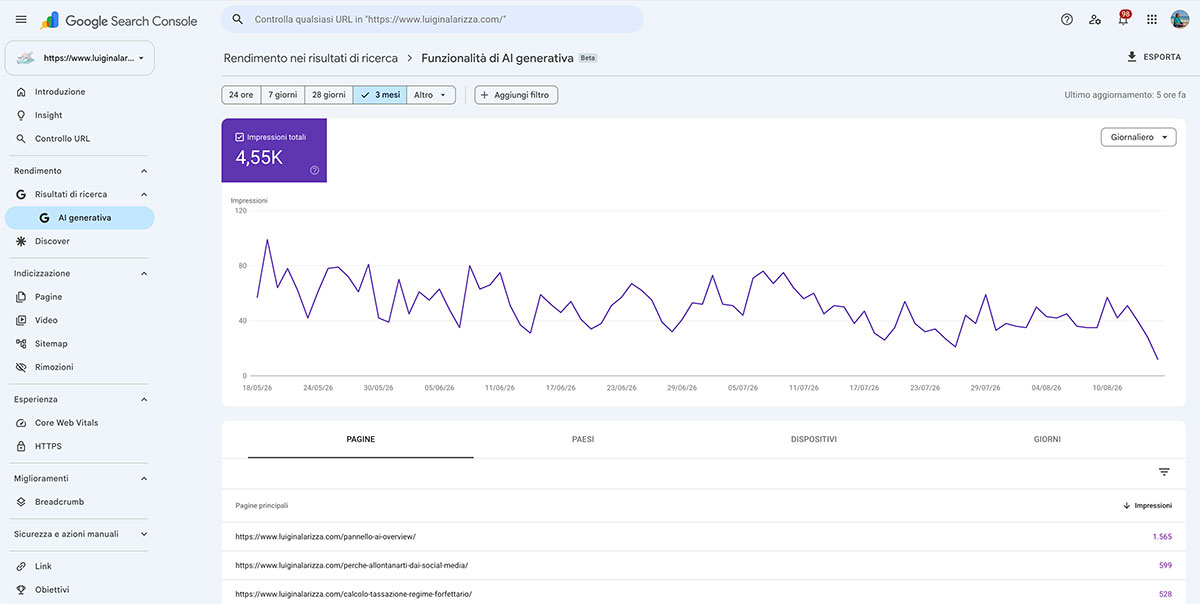Screen dimensions: 1200x604
Task: Open the calcolo-tassazione-regime-forfettario page row
Action: pos(703,593)
